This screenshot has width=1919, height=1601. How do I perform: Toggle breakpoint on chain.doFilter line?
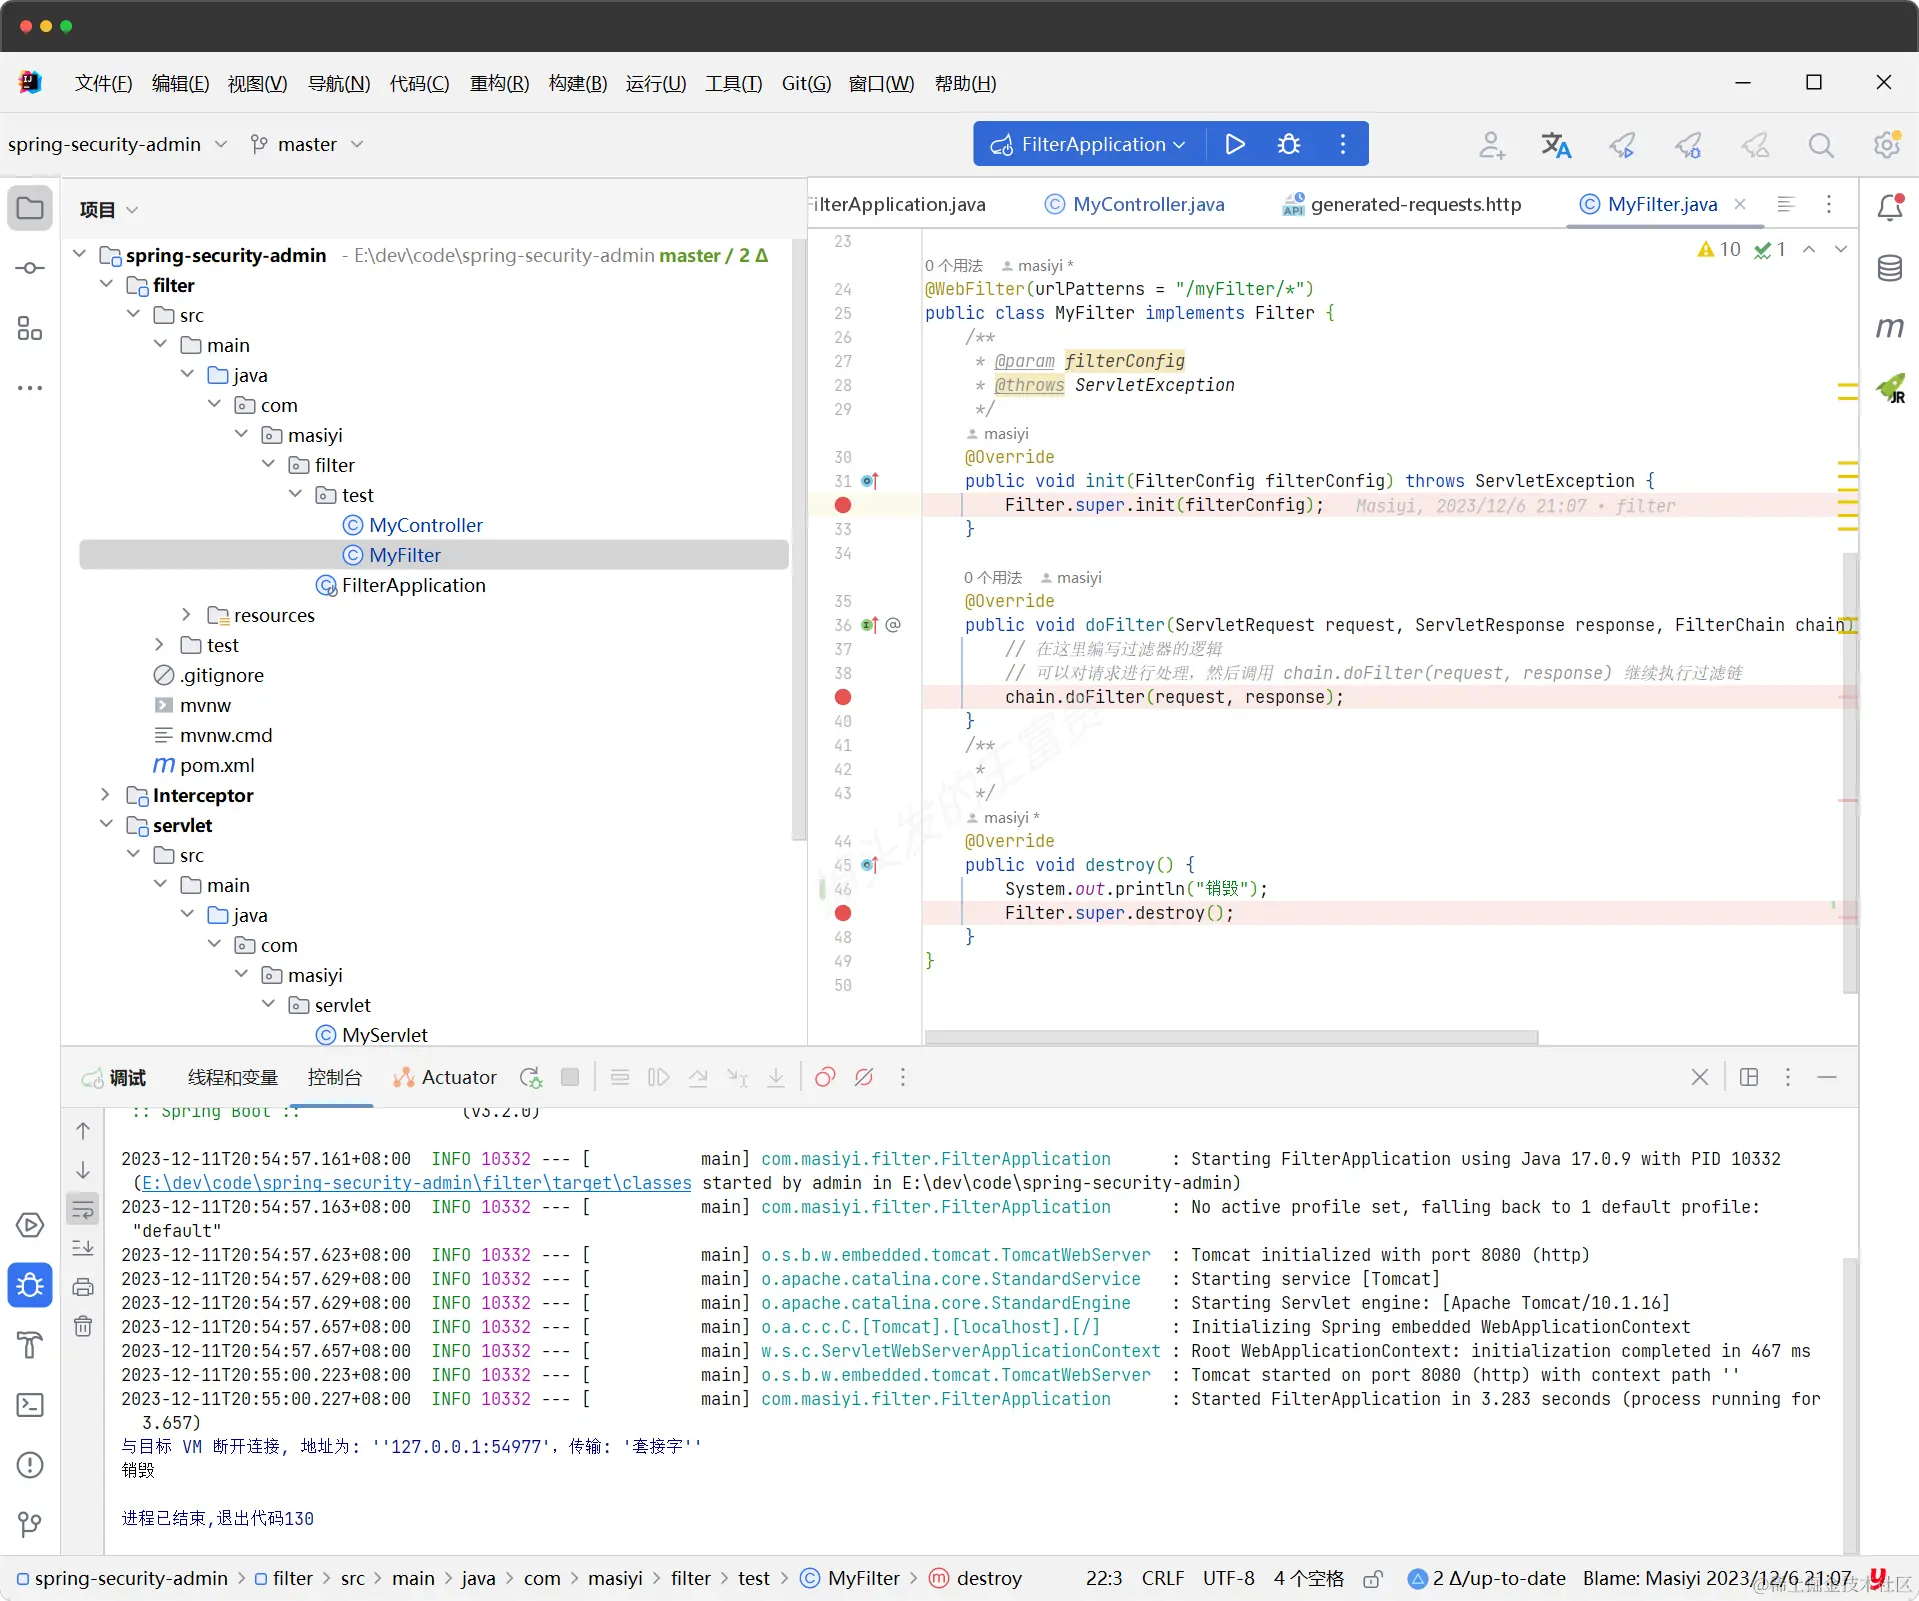click(x=843, y=697)
